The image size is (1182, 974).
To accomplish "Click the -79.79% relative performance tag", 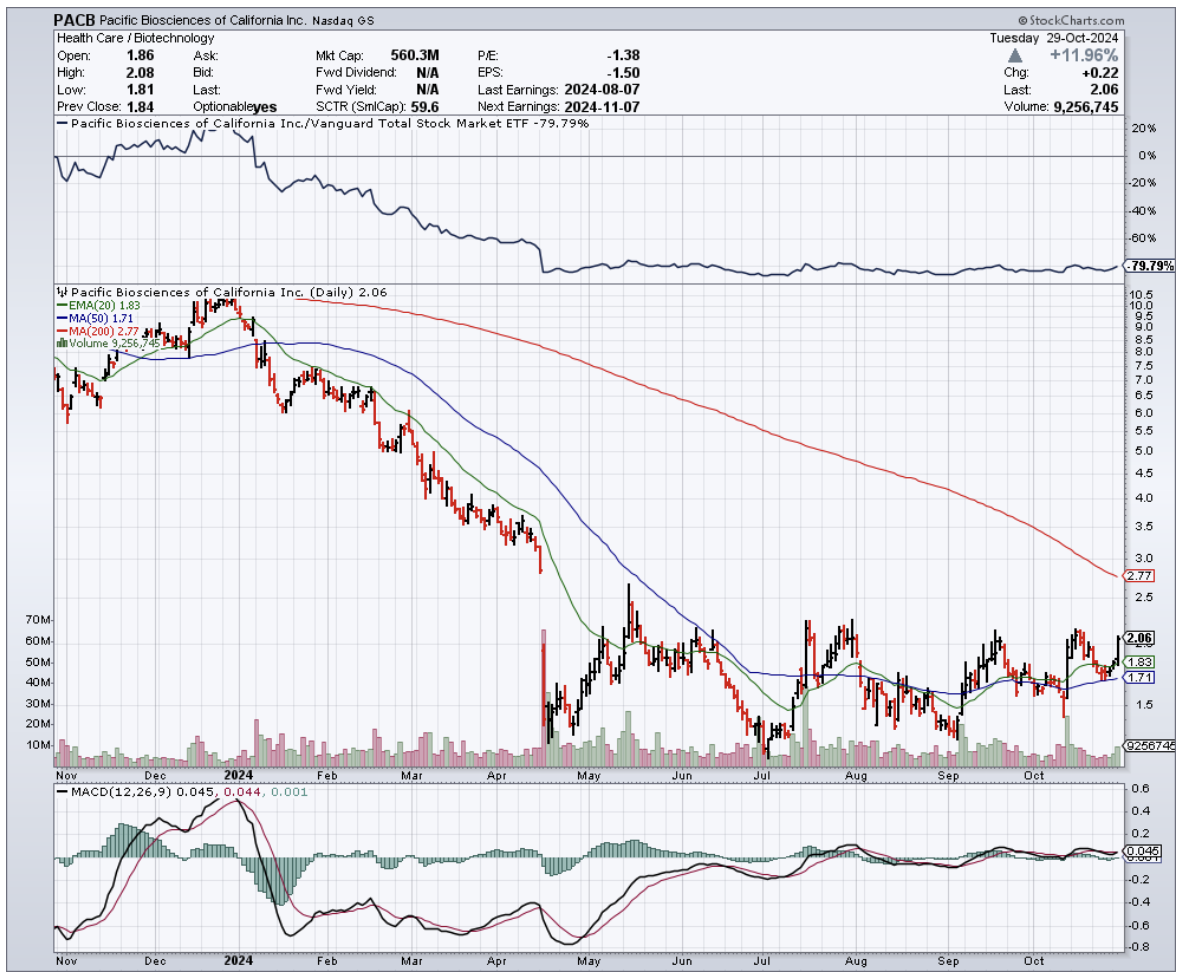I will (1144, 267).
